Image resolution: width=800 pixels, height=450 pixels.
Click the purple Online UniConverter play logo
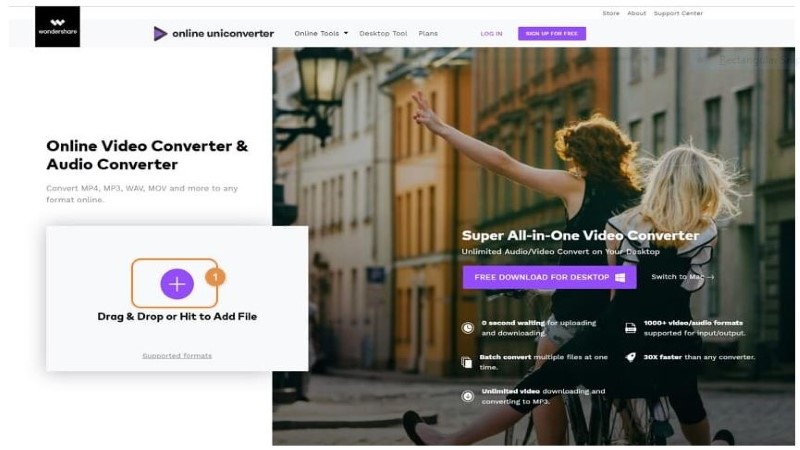pos(160,34)
